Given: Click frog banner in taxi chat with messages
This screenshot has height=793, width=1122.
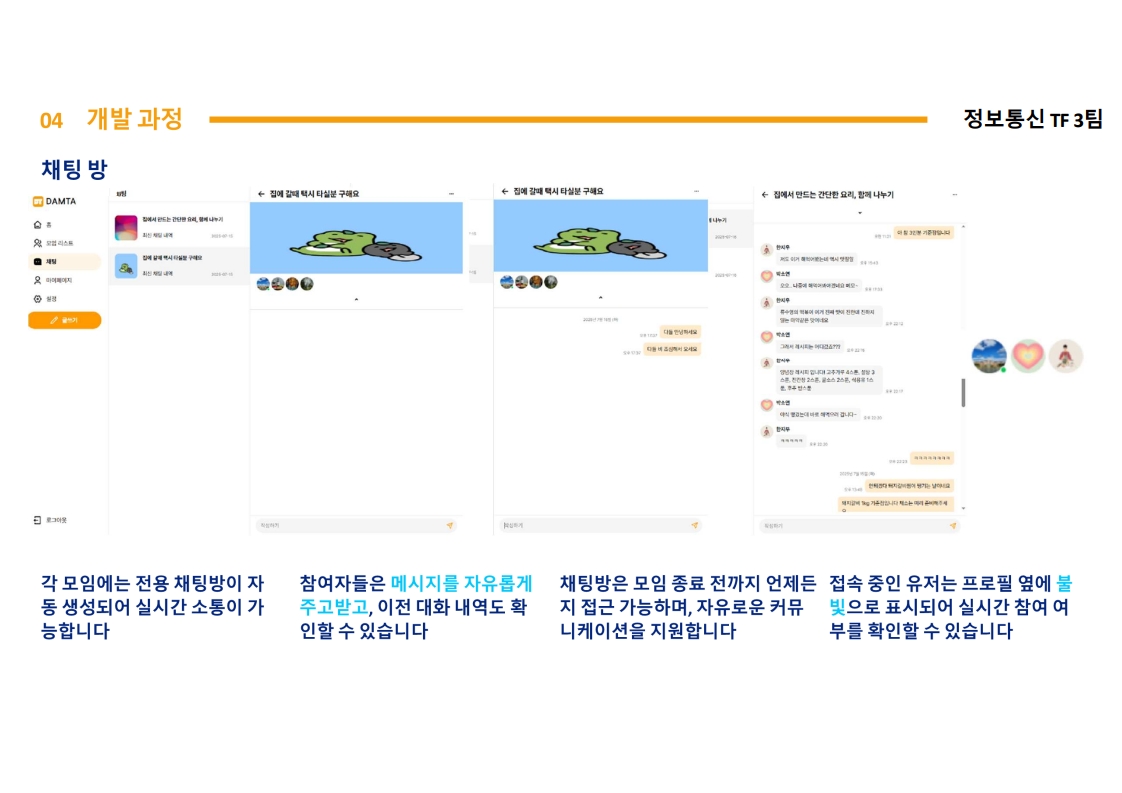Looking at the screenshot, I should (x=600, y=235).
